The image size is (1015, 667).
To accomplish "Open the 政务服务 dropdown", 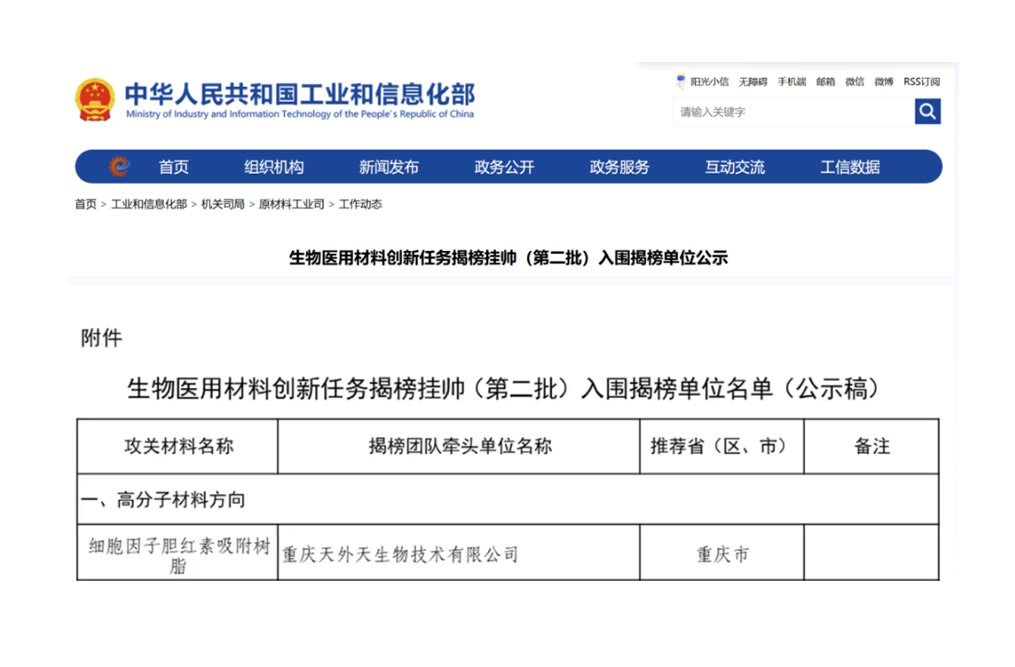I will click(x=619, y=166).
